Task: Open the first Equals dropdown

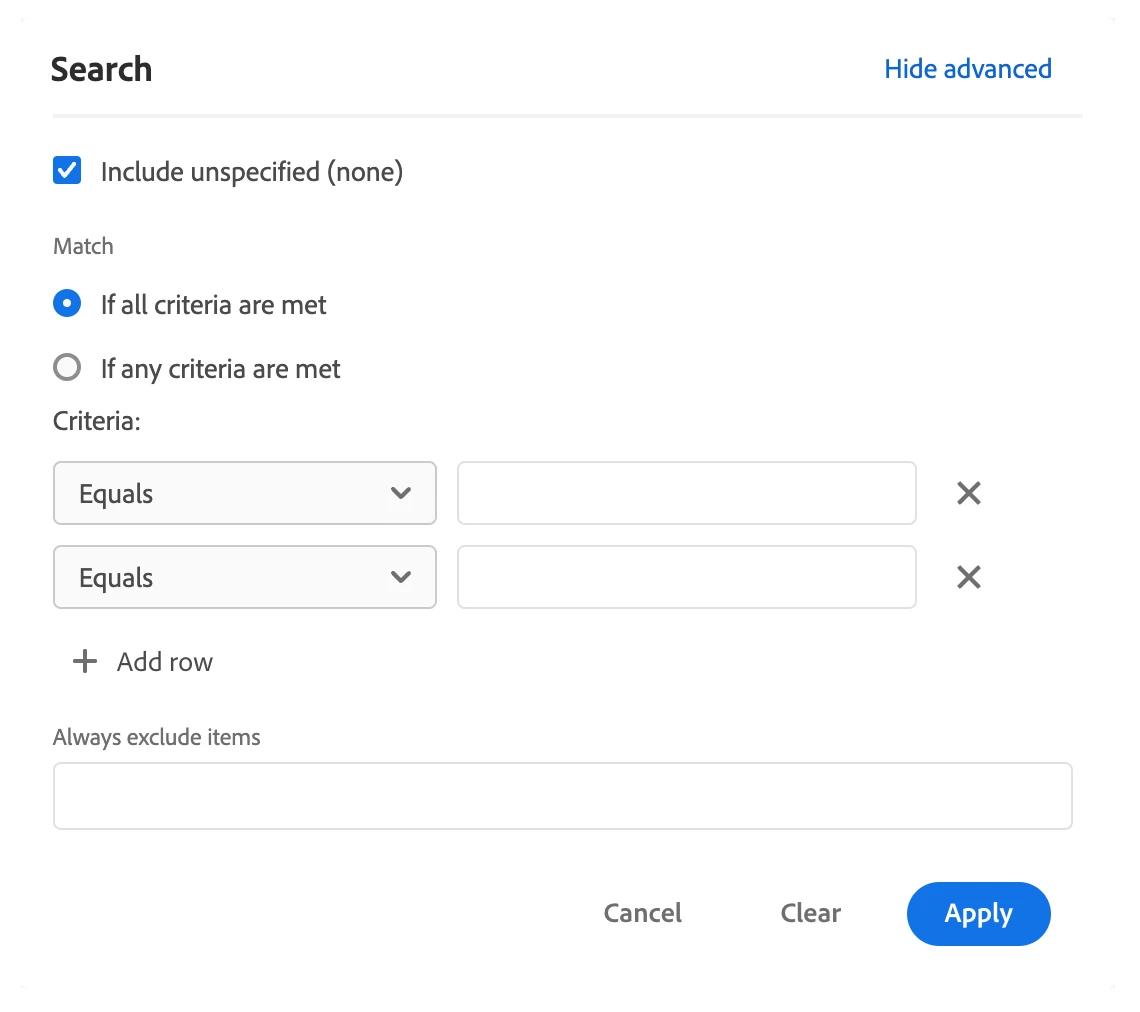Action: pyautogui.click(x=244, y=493)
